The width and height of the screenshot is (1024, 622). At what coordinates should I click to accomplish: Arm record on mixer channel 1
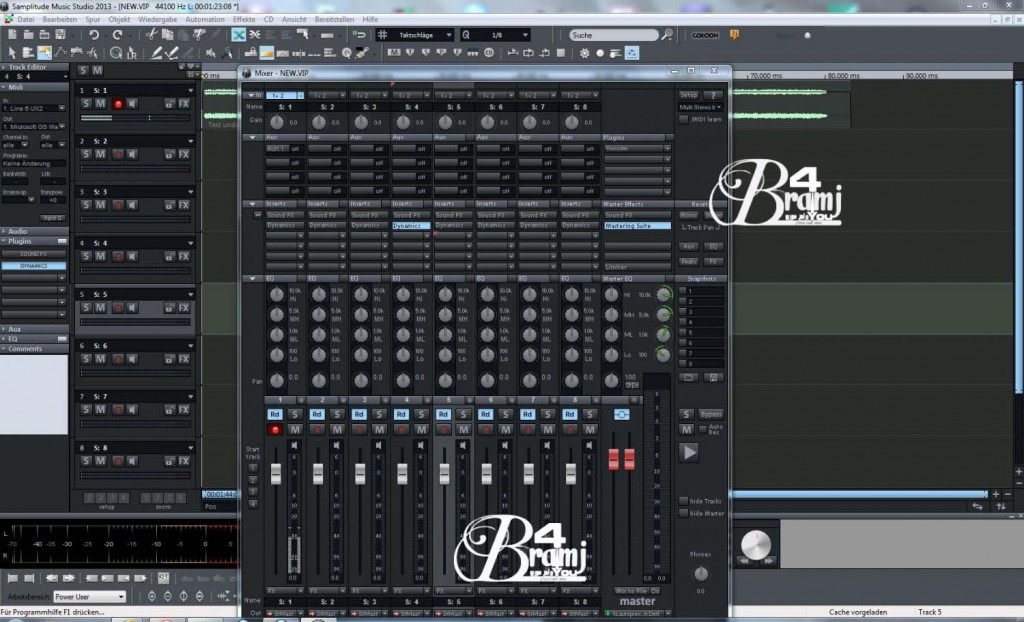coord(275,430)
